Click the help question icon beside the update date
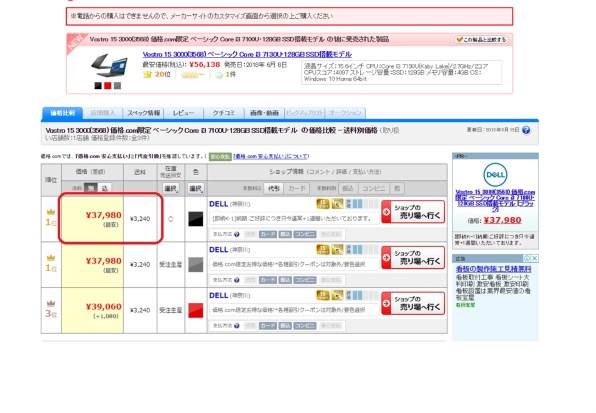Image resolution: width=596 pixels, height=413 pixels. coord(526,130)
